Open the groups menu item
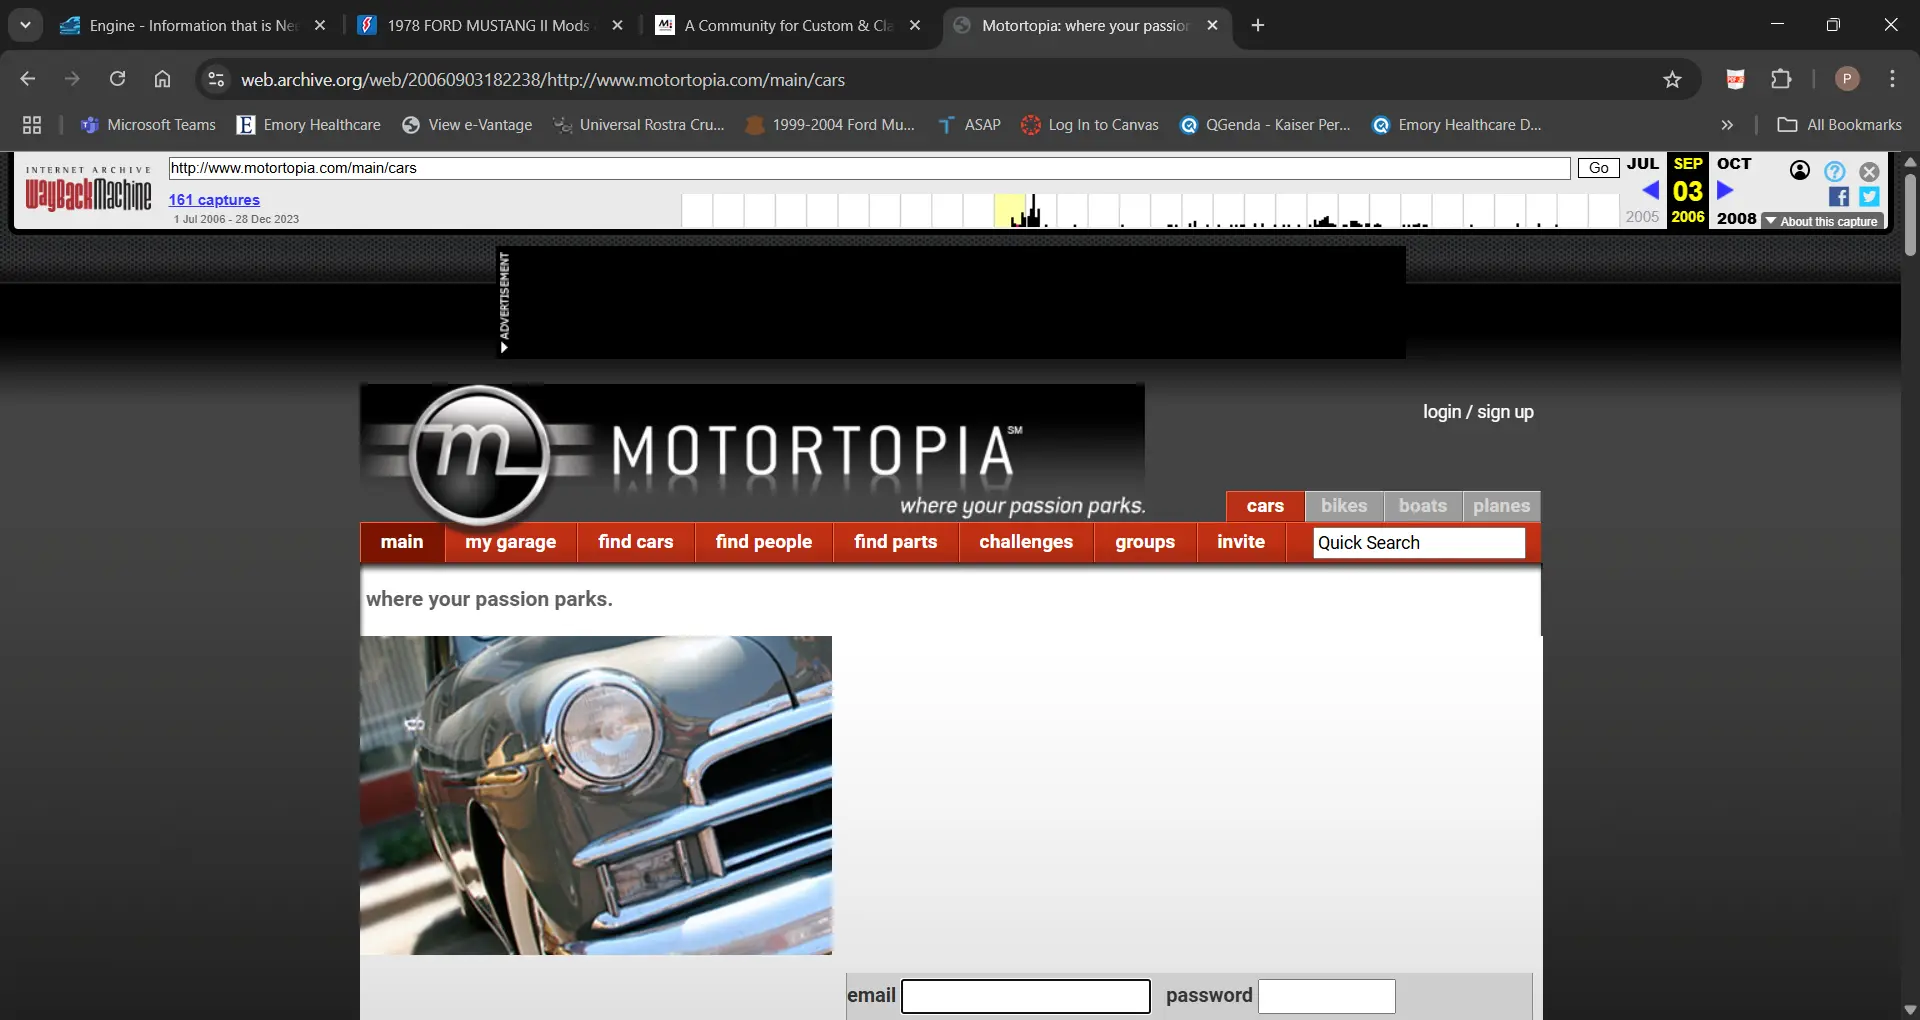The height and width of the screenshot is (1020, 1920). click(1145, 542)
